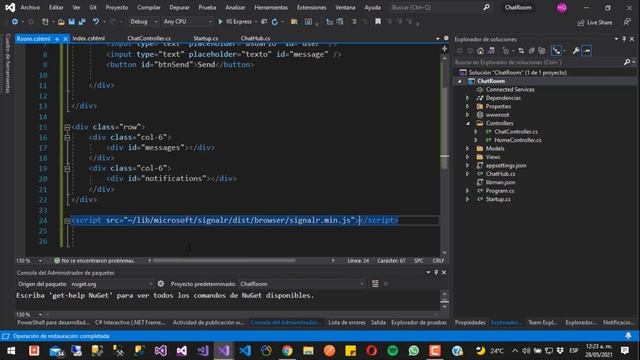The height and width of the screenshot is (360, 640).
Task: Clear the package manager console
Action: point(375,284)
